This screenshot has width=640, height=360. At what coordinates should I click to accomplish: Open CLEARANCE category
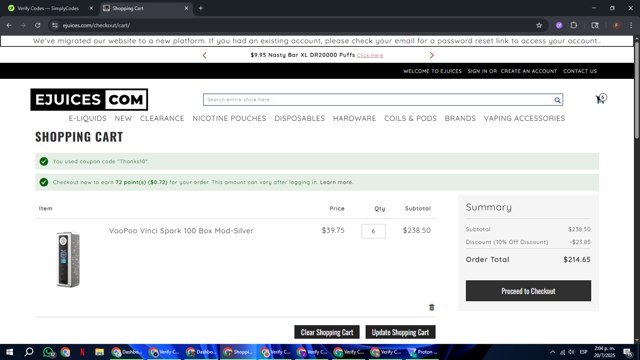pyautogui.click(x=162, y=118)
